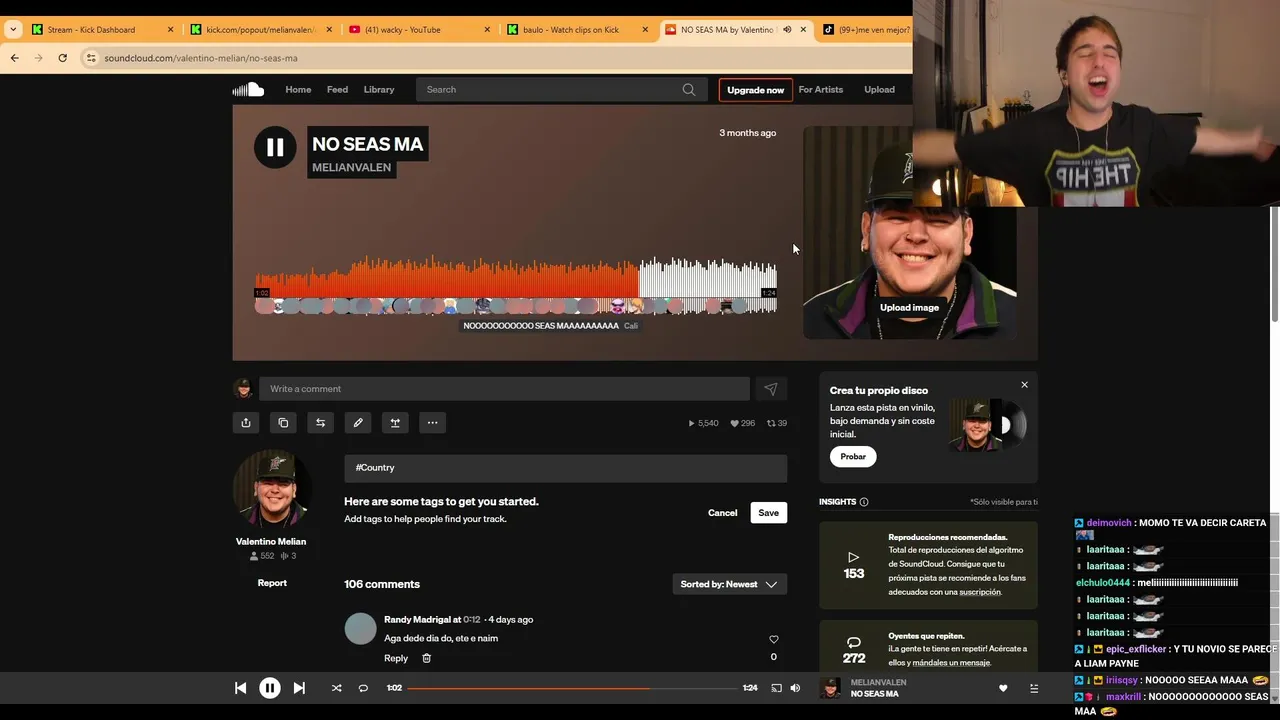Screen dimensions: 1280x720
Task: Repost the track using the repost icon
Action: point(320,423)
